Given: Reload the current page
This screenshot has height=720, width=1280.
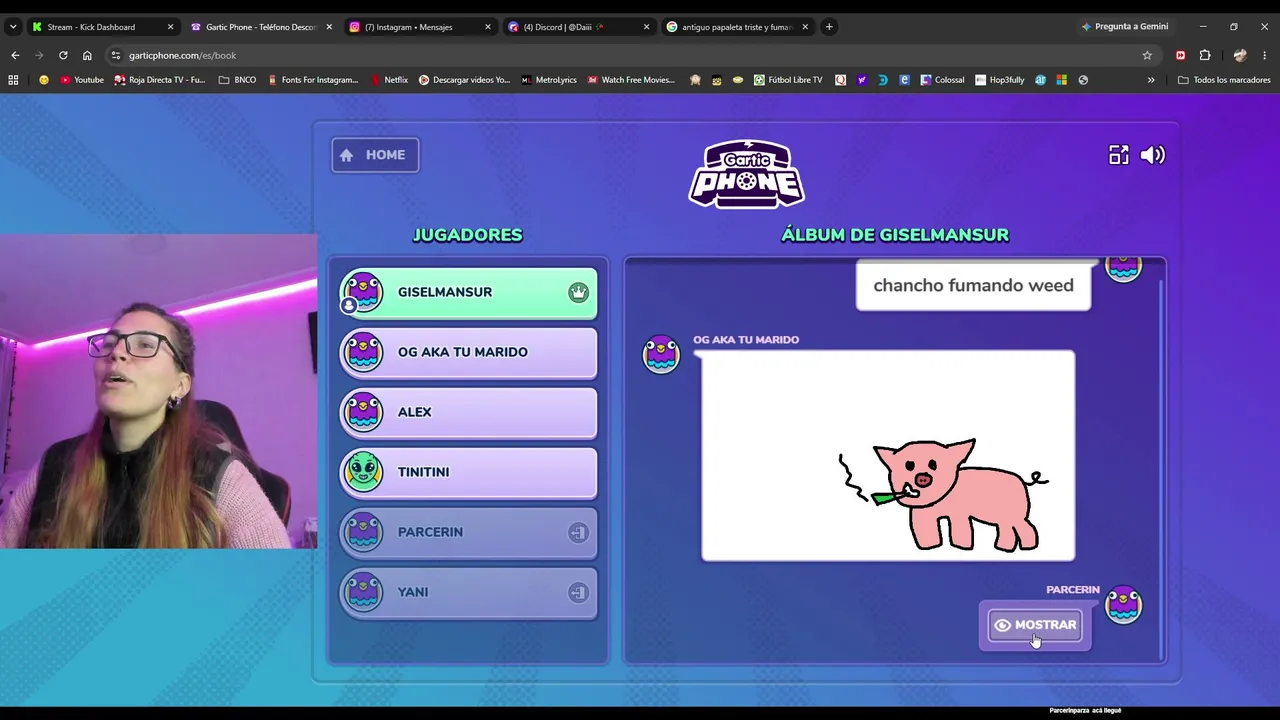Looking at the screenshot, I should pos(63,55).
